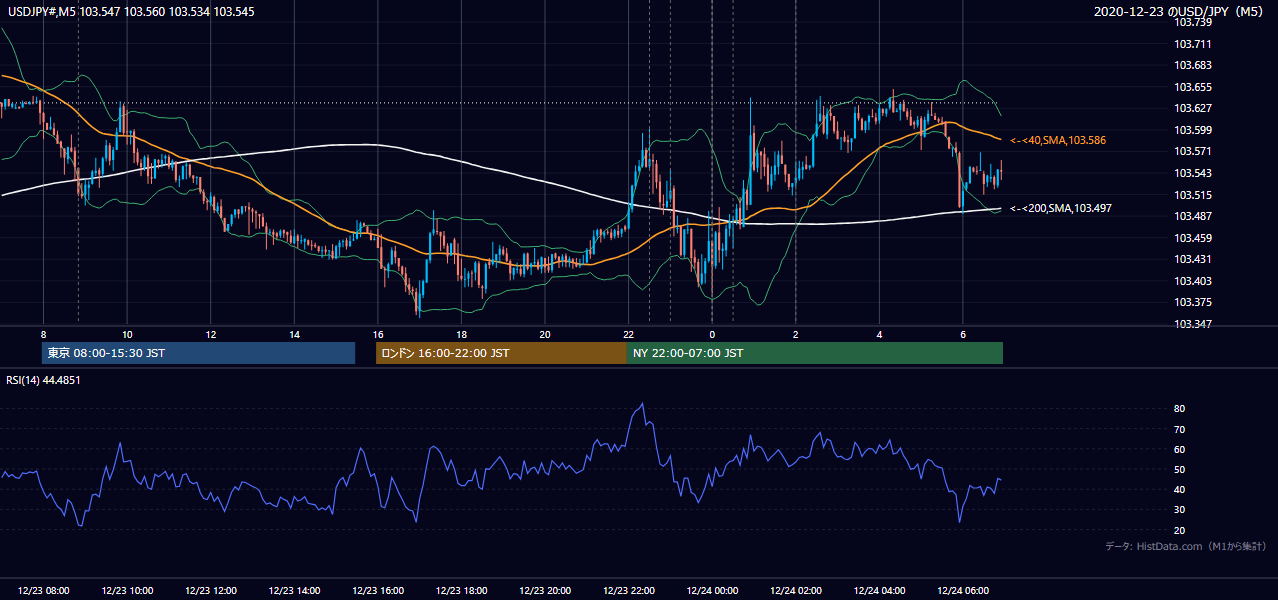Click hour label 0 under price chart

tap(712, 334)
